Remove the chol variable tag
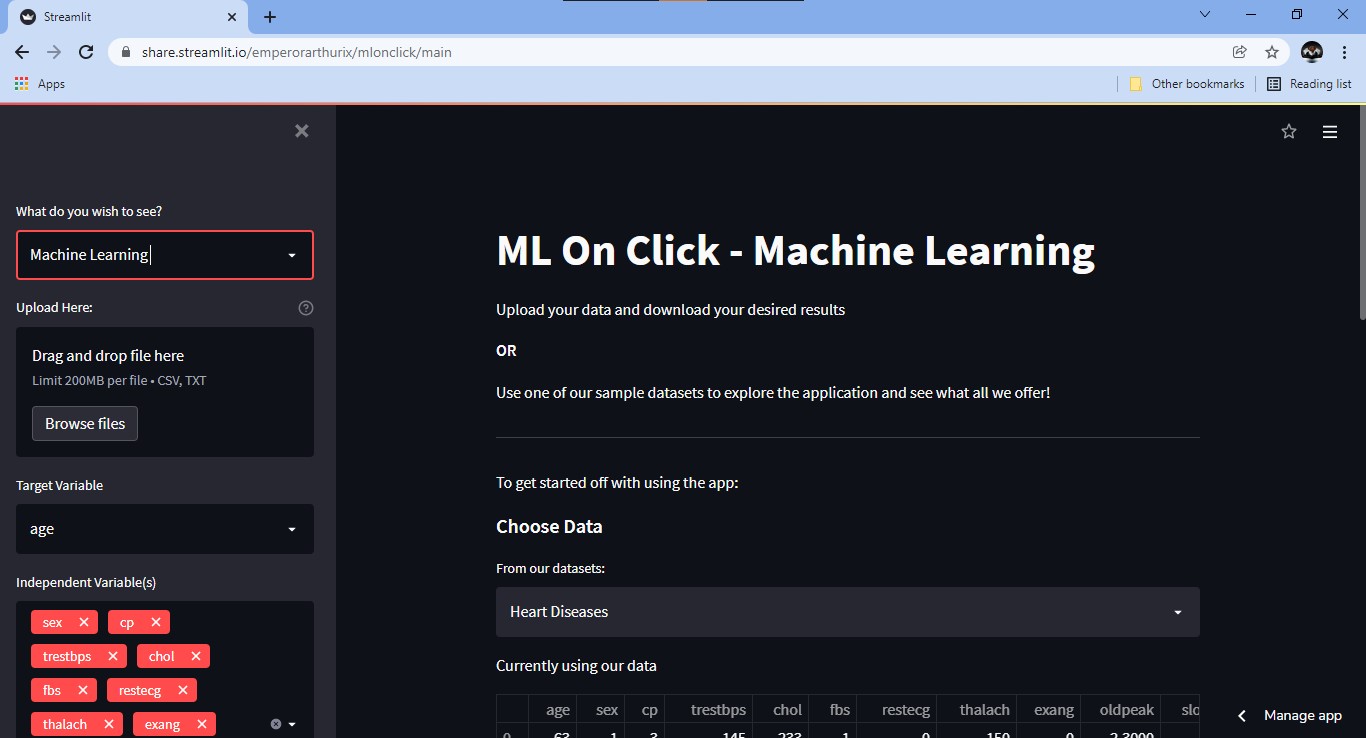Image resolution: width=1366 pixels, height=738 pixels. (x=196, y=656)
